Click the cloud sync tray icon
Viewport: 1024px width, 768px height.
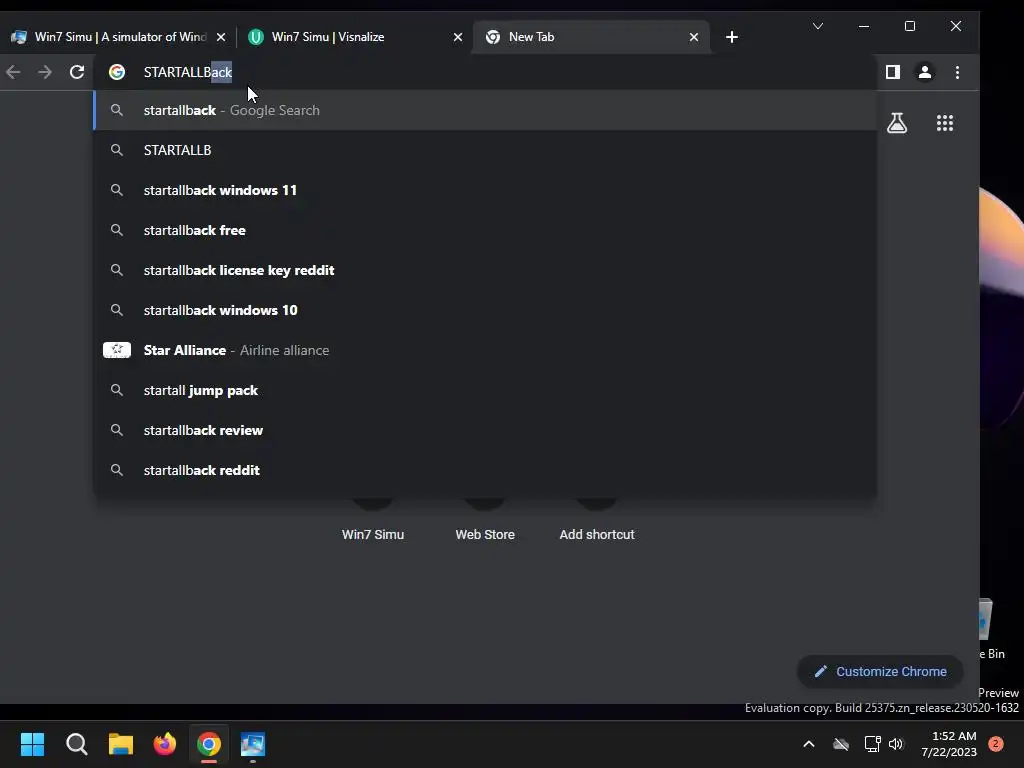[x=841, y=744]
